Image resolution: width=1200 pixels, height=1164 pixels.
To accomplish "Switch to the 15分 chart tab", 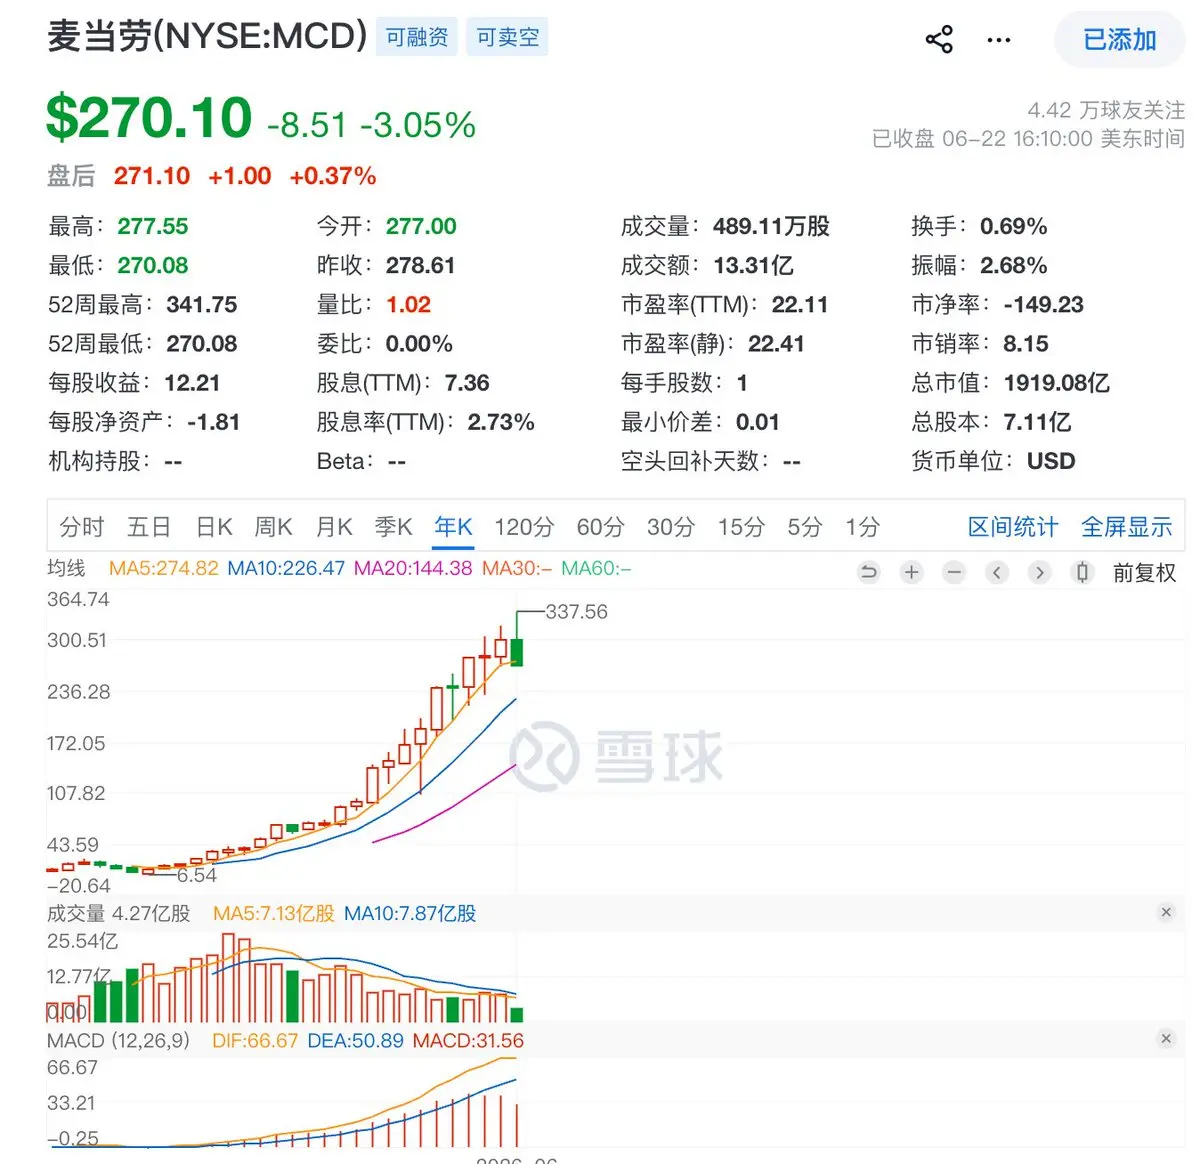I will pos(741,527).
